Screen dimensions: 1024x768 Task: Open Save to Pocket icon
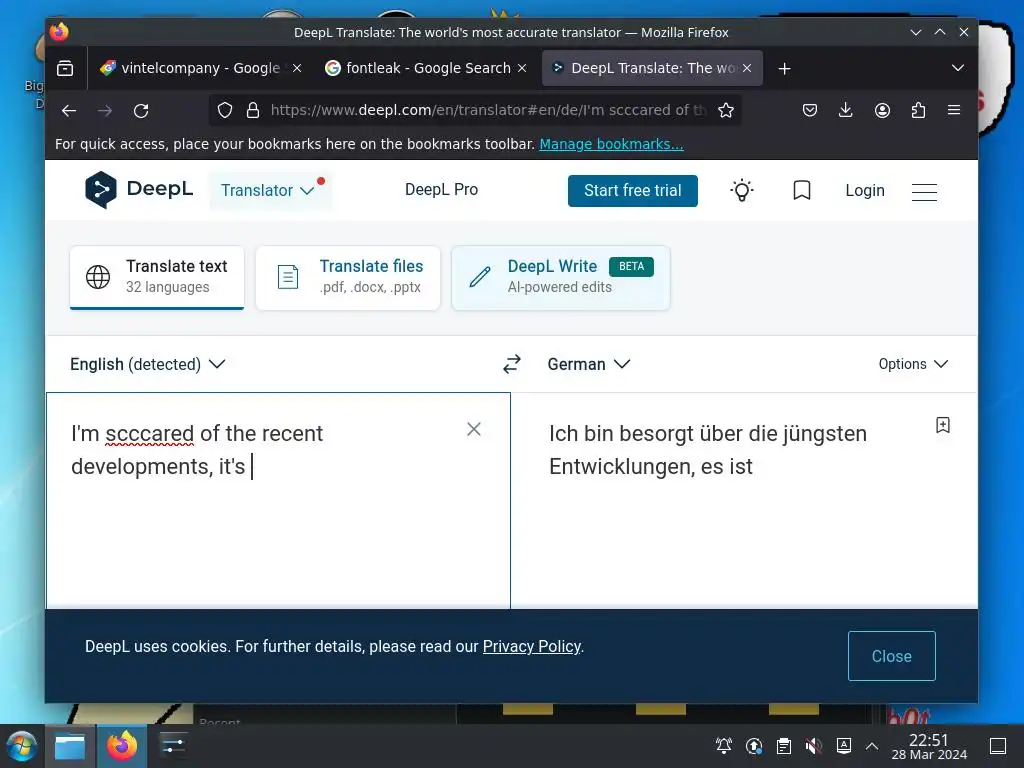810,110
